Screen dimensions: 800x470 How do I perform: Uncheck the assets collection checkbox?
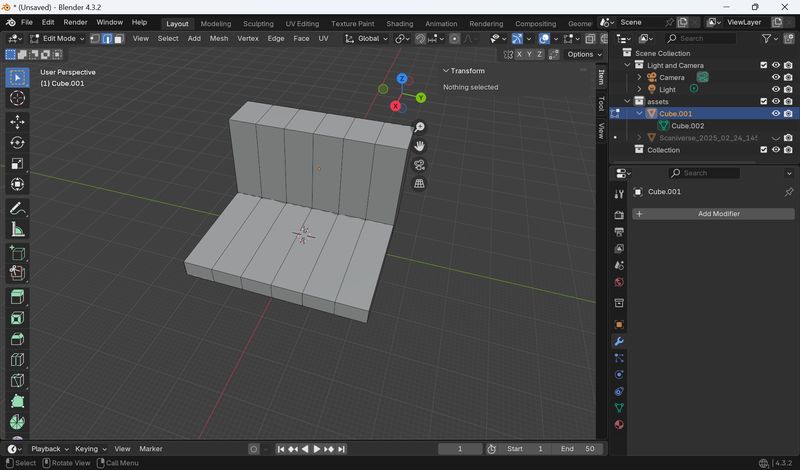764,102
